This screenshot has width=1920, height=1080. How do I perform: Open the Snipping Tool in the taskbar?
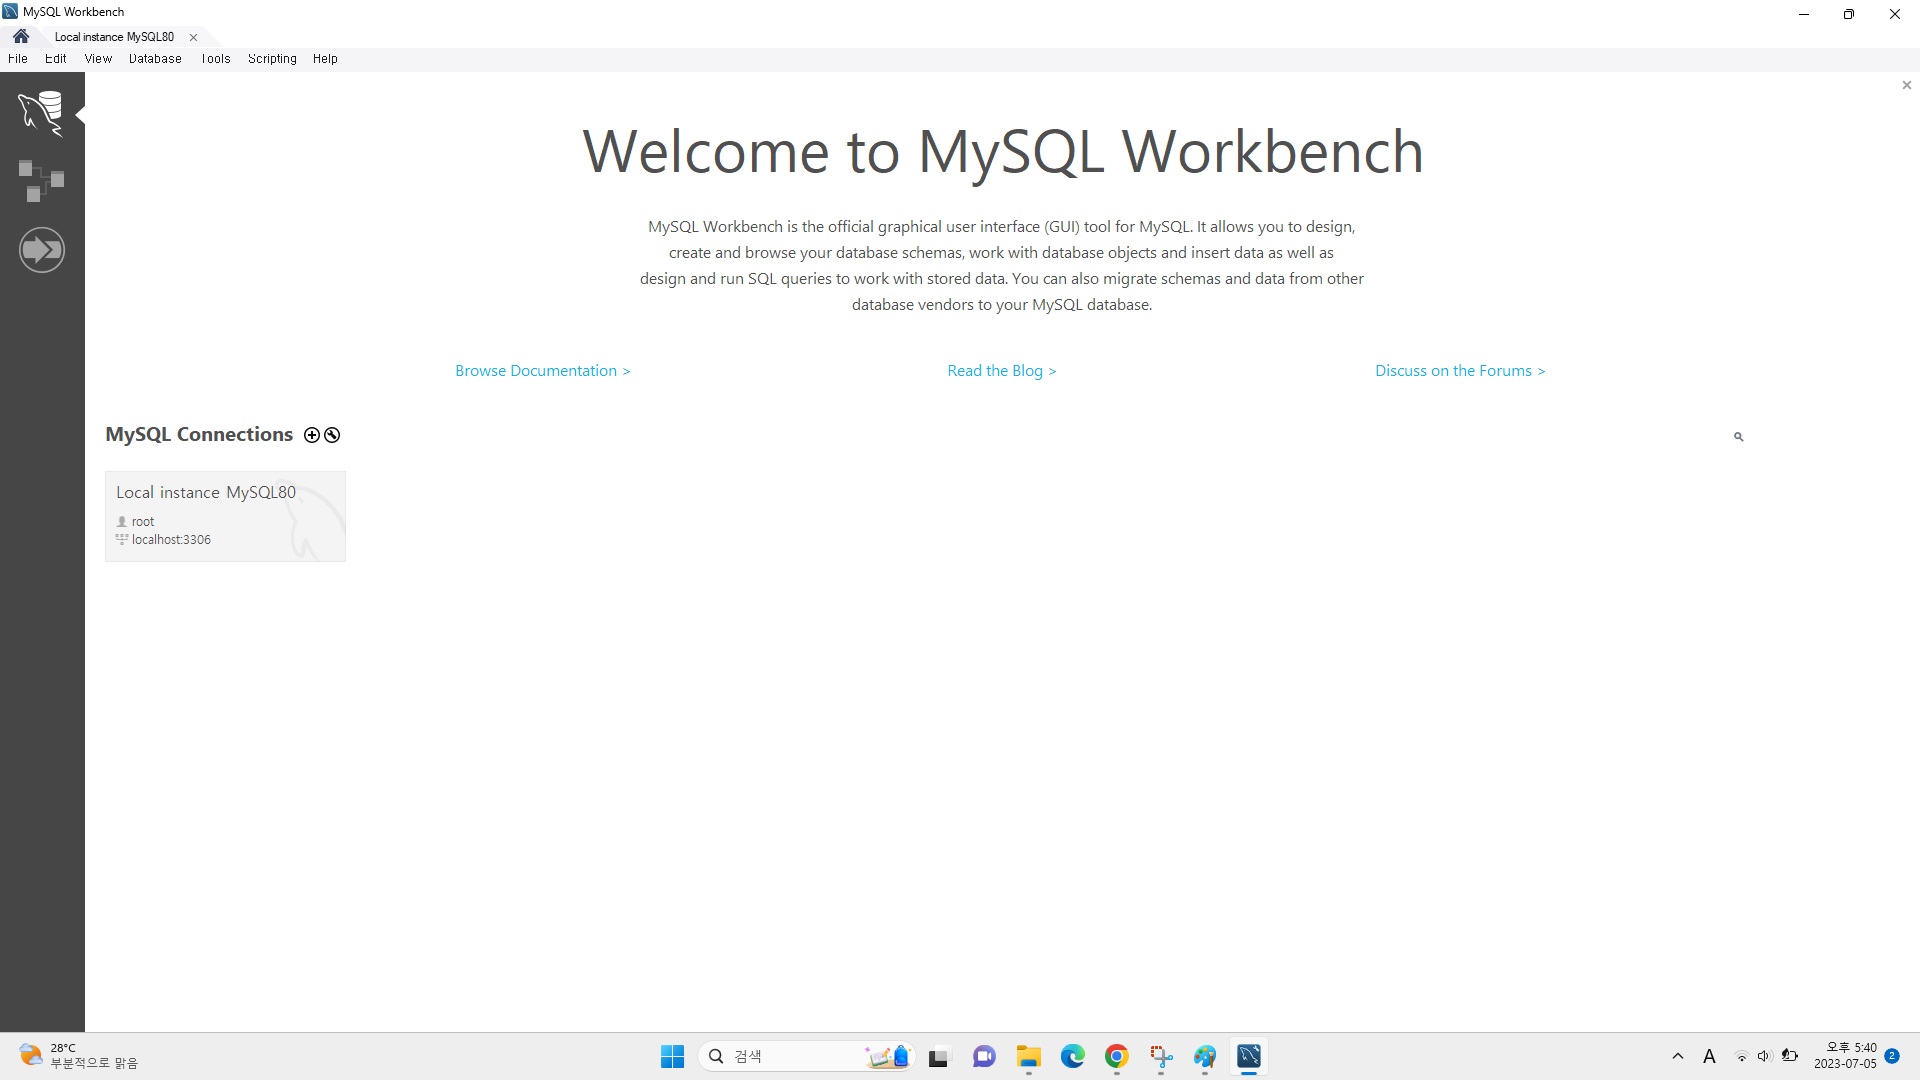pos(1161,1057)
